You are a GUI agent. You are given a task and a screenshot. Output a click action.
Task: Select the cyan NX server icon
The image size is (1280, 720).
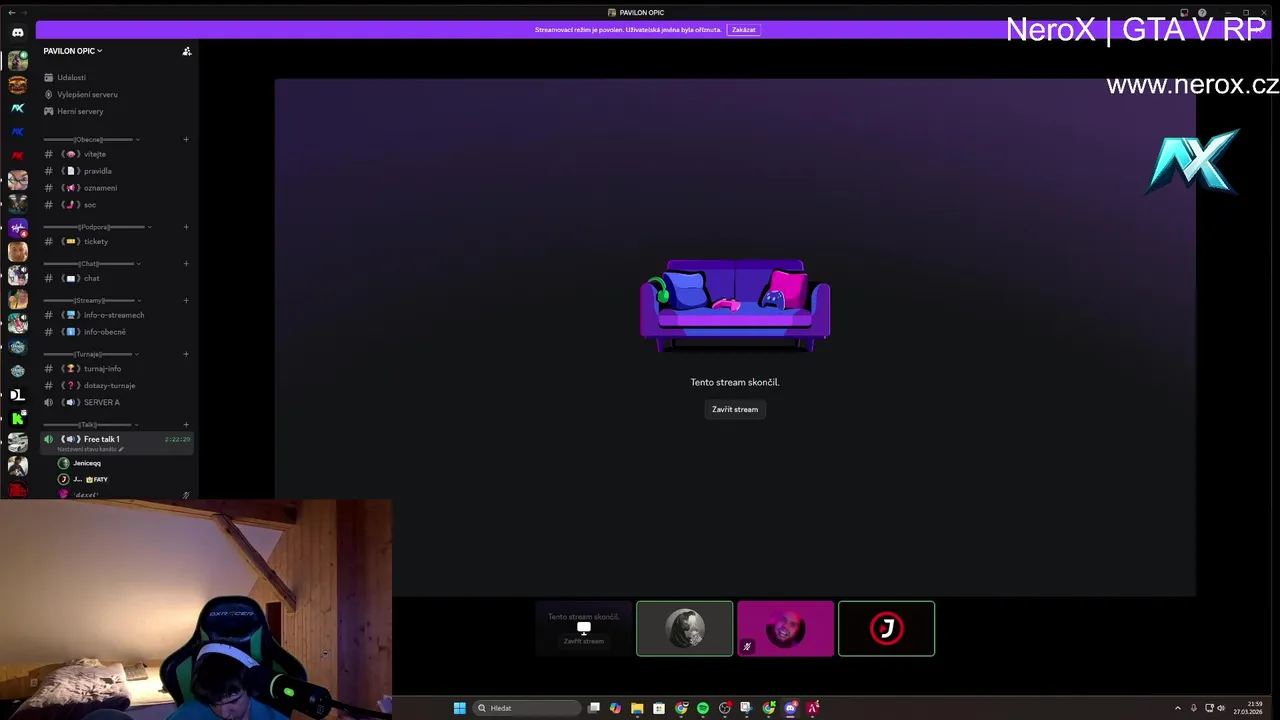click(x=17, y=108)
